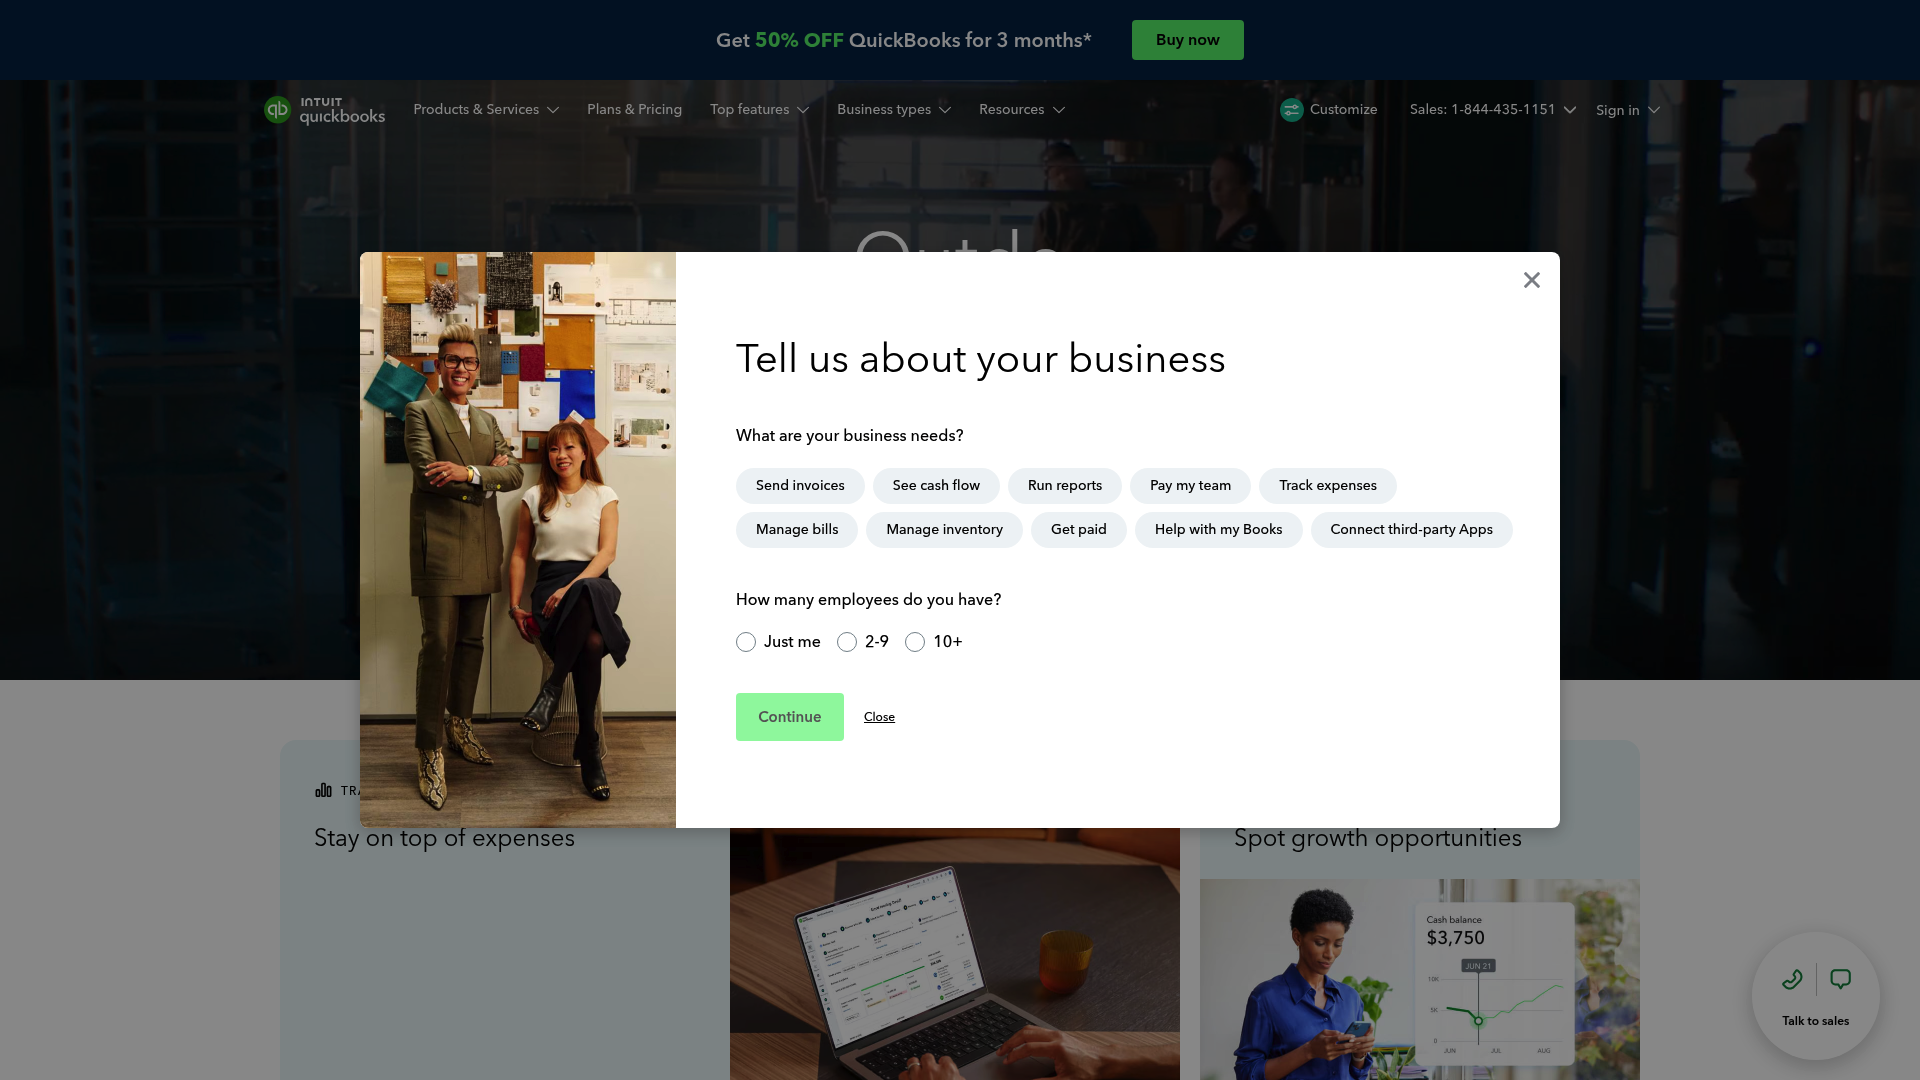1920x1080 pixels.
Task: Pick the 10+ employees option
Action: (x=915, y=642)
